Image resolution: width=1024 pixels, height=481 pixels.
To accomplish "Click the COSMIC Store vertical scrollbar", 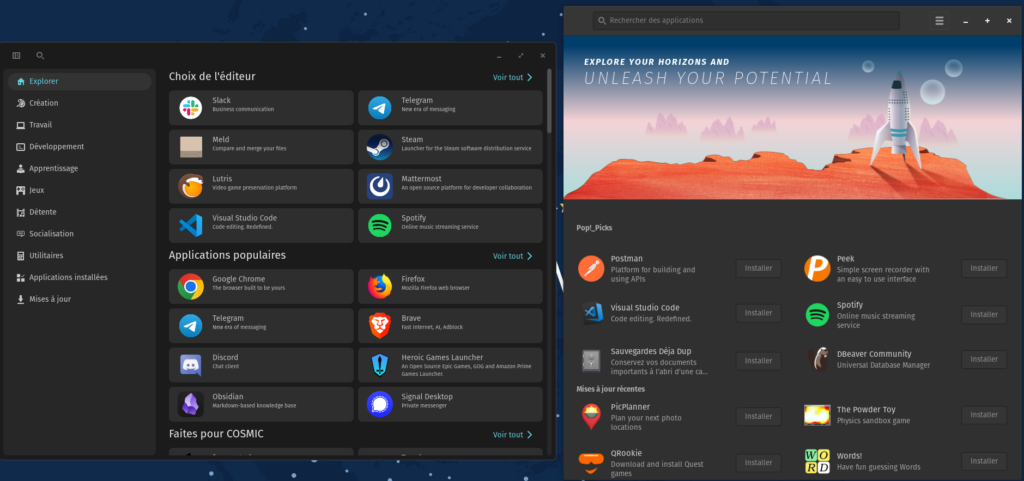I will click(x=549, y=101).
